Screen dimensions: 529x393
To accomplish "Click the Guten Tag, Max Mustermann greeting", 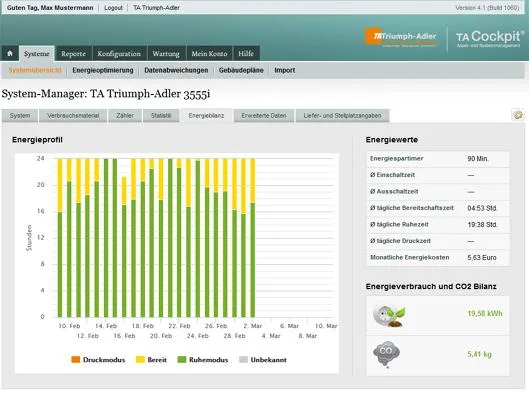I will (x=50, y=7).
